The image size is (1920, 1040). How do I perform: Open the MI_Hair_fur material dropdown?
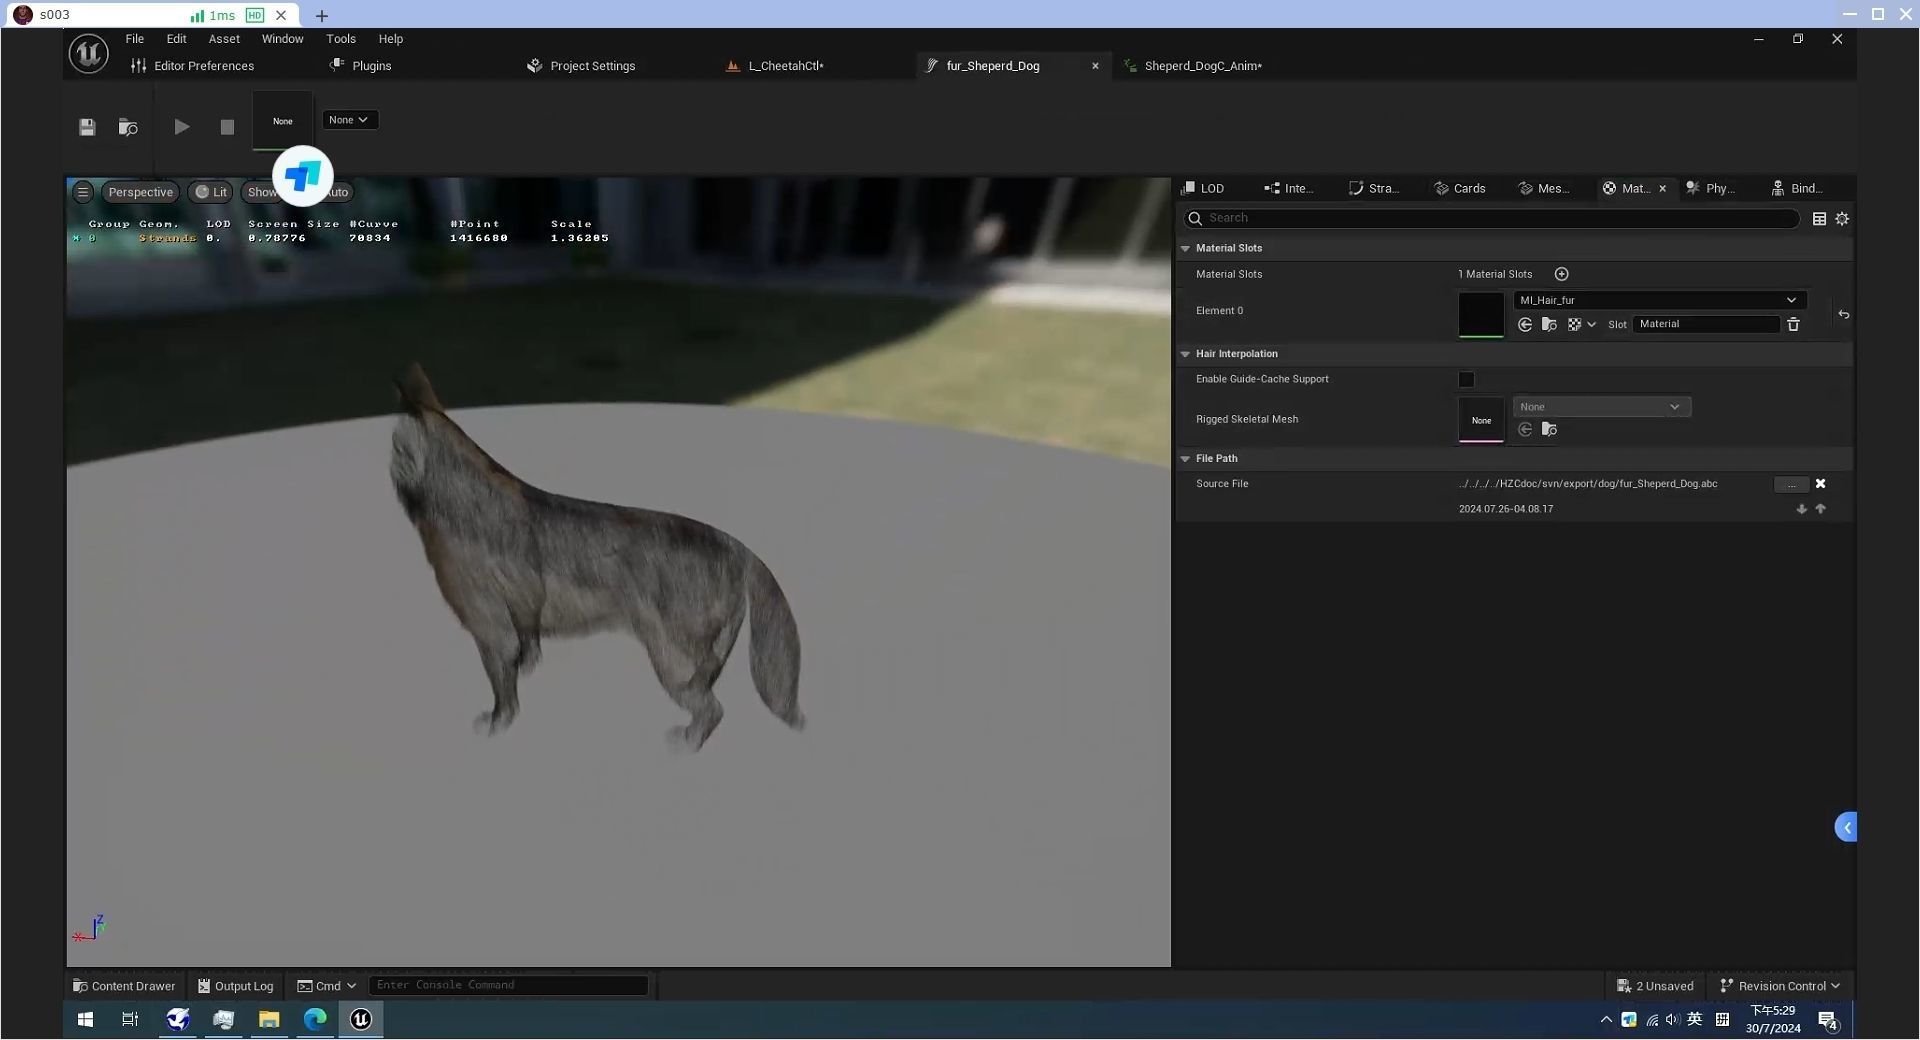tap(1660, 300)
